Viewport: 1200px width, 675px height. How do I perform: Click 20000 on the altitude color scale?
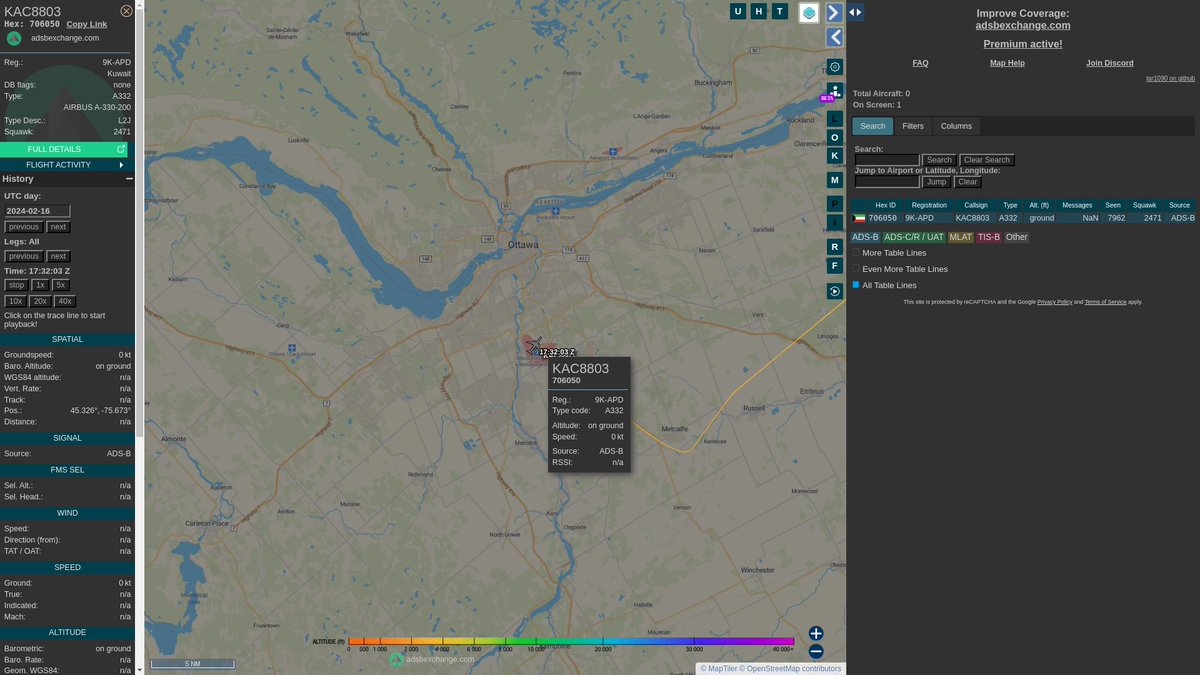click(602, 647)
